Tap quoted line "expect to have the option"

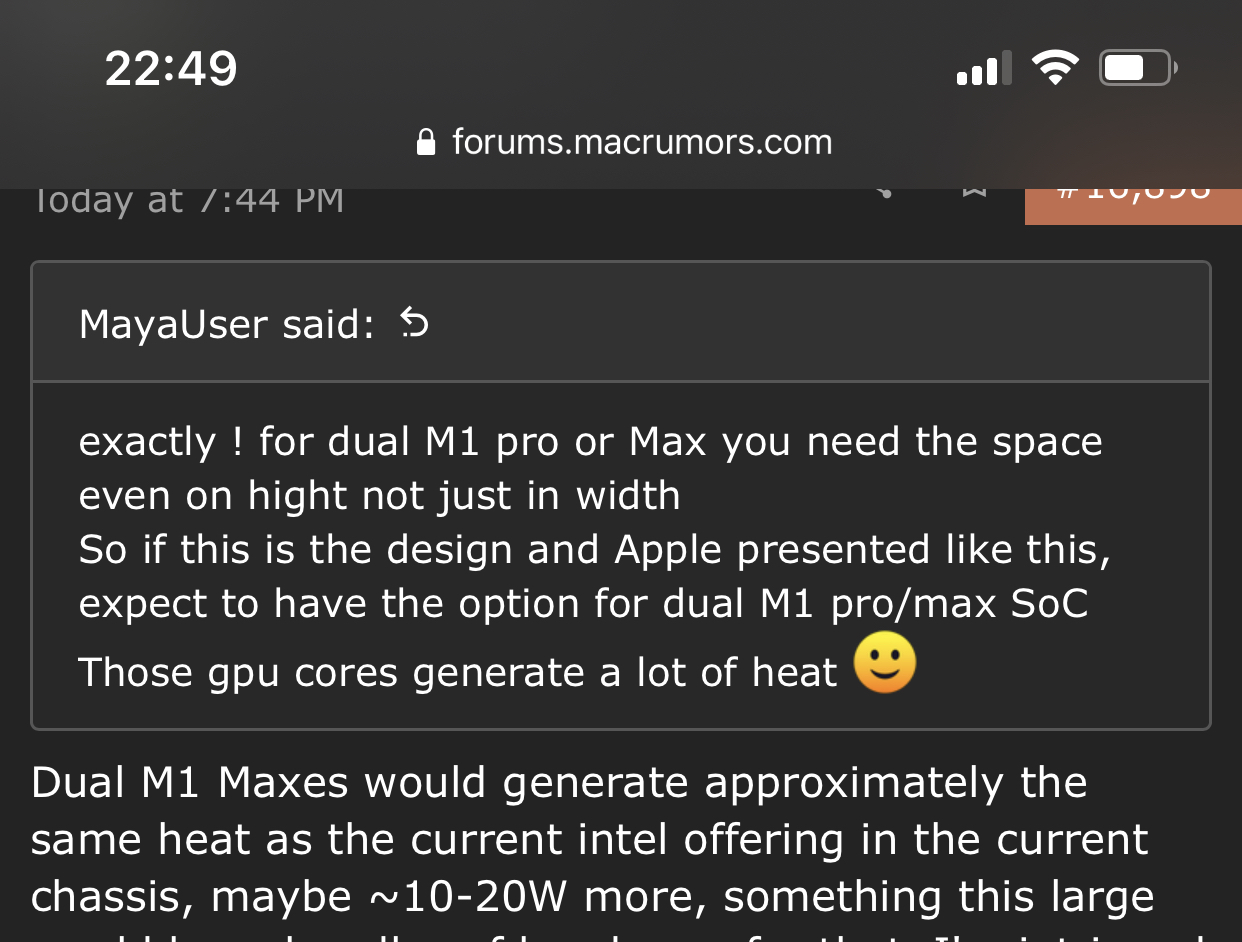click(583, 603)
